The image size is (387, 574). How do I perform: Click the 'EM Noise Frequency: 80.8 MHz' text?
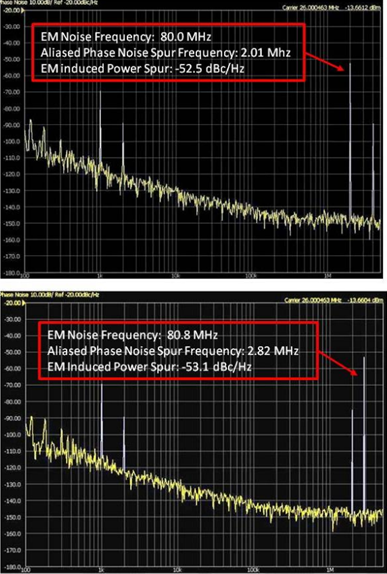click(133, 335)
